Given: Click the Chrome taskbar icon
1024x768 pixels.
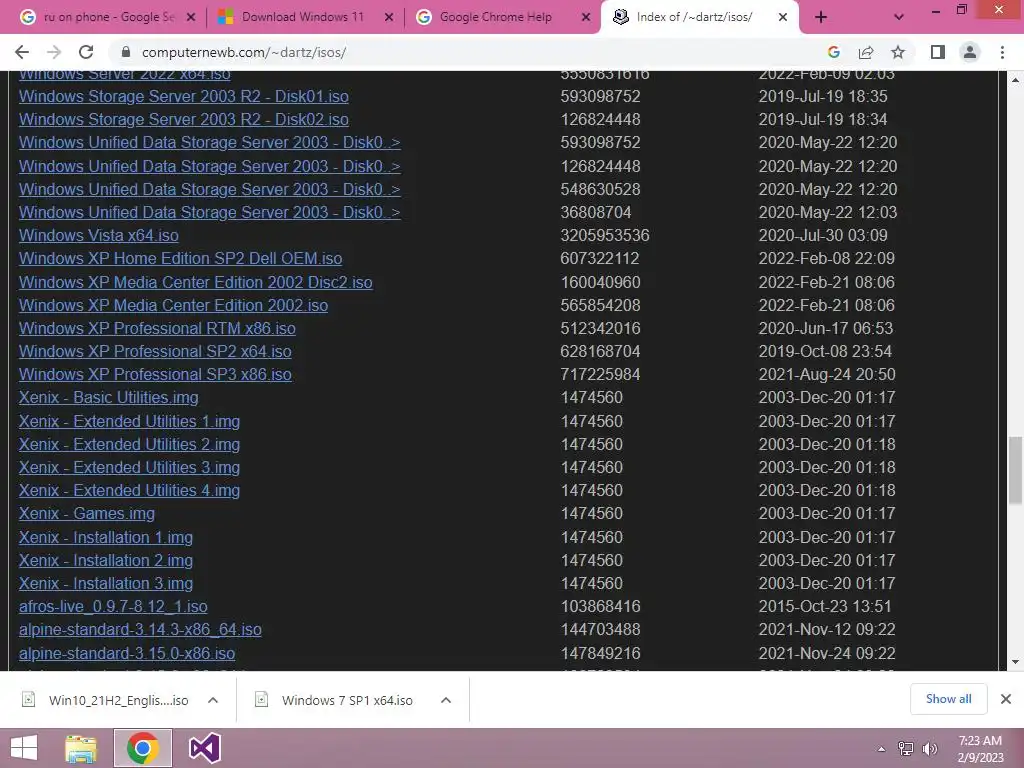Looking at the screenshot, I should click(x=142, y=748).
